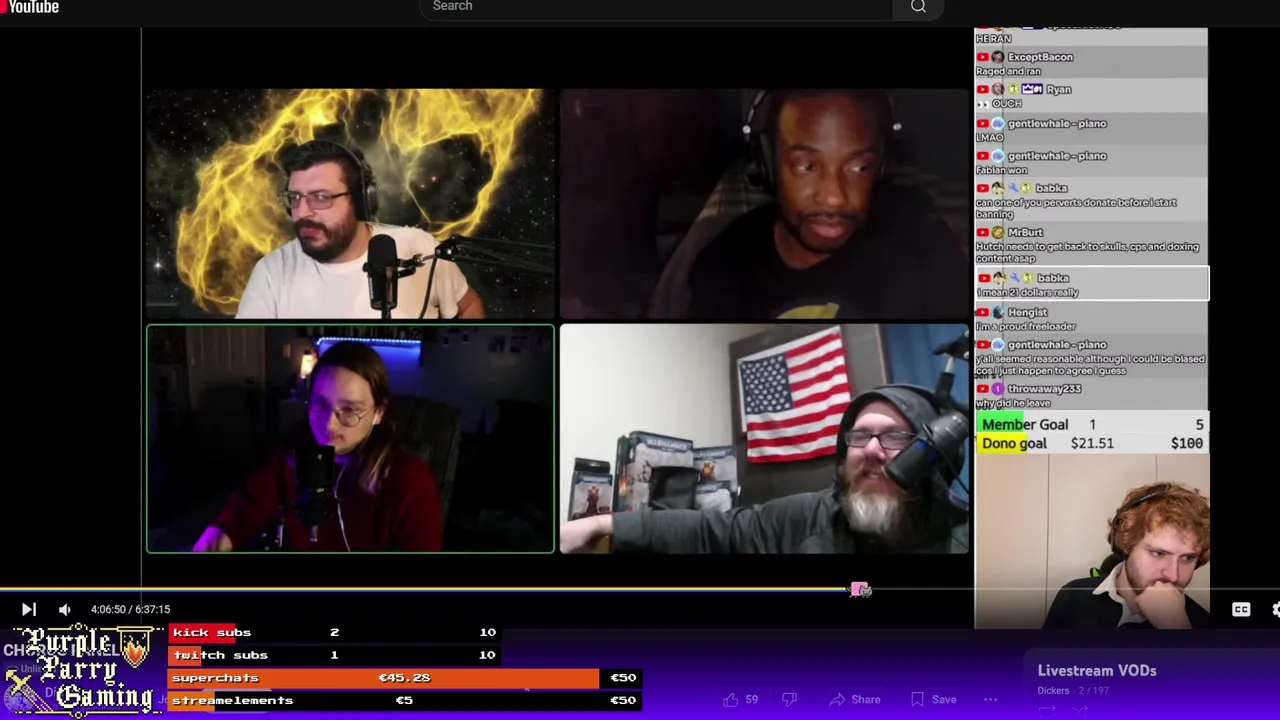
Task: Click the magnifying glass search button
Action: [x=918, y=7]
